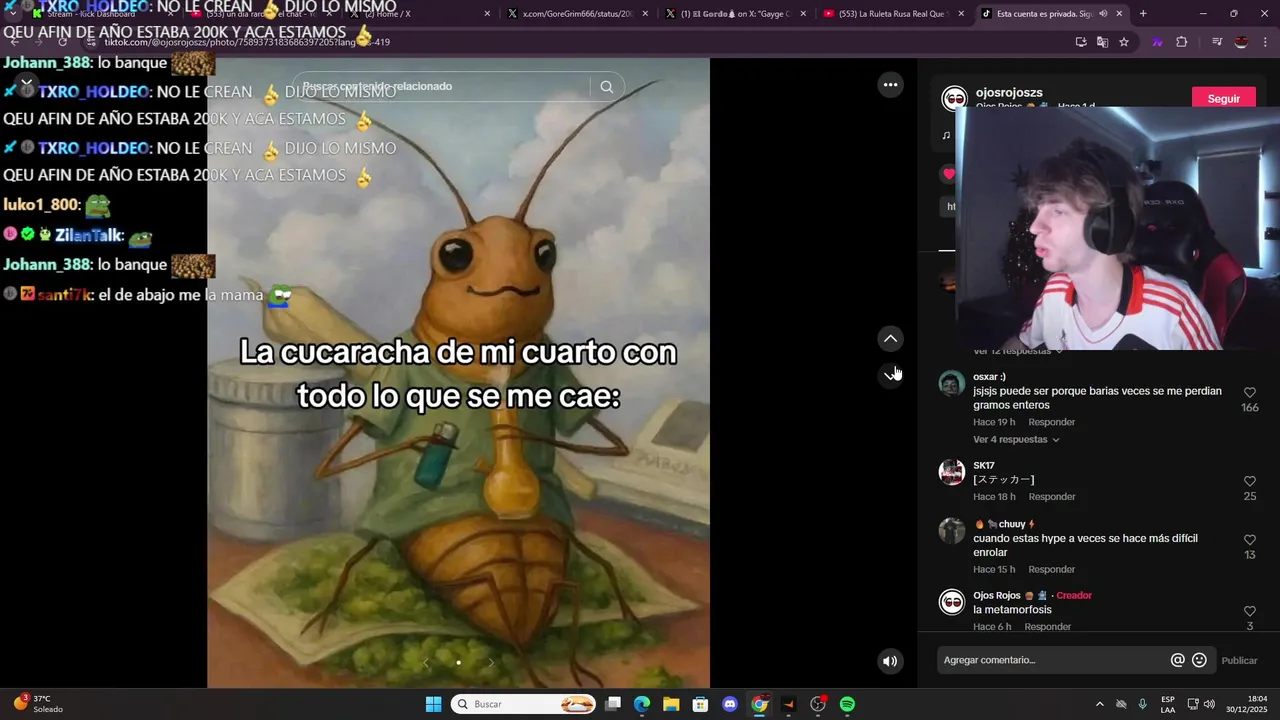Switch to the Gordo on X 'Gayge' tab

point(735,14)
